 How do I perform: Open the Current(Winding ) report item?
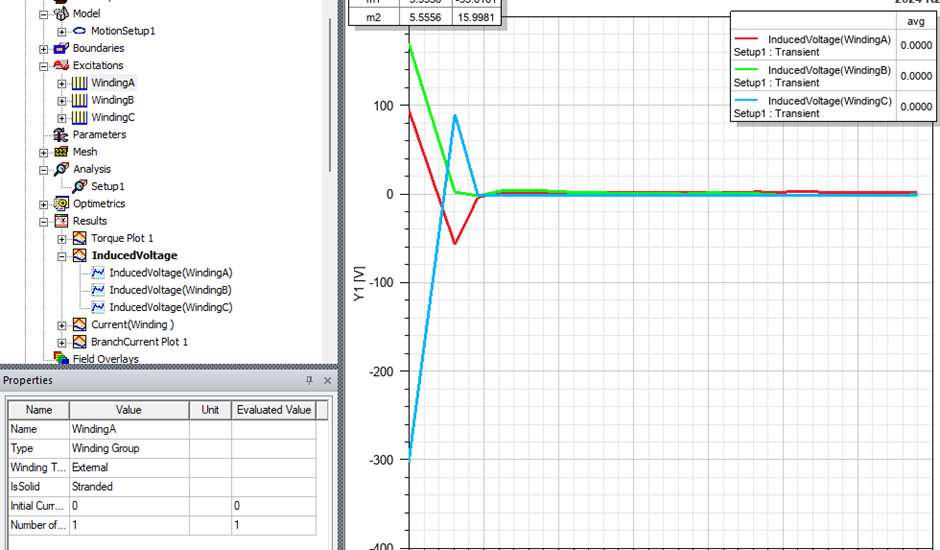(x=132, y=324)
